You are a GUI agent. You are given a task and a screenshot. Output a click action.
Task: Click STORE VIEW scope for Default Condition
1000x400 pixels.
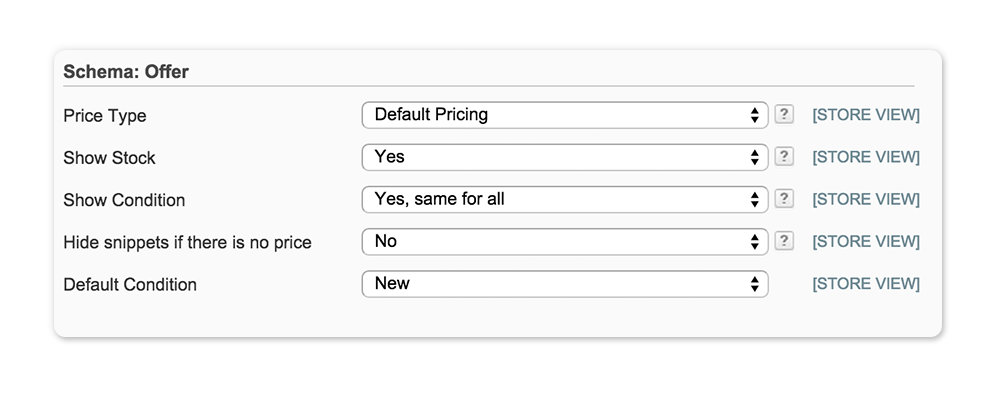866,284
